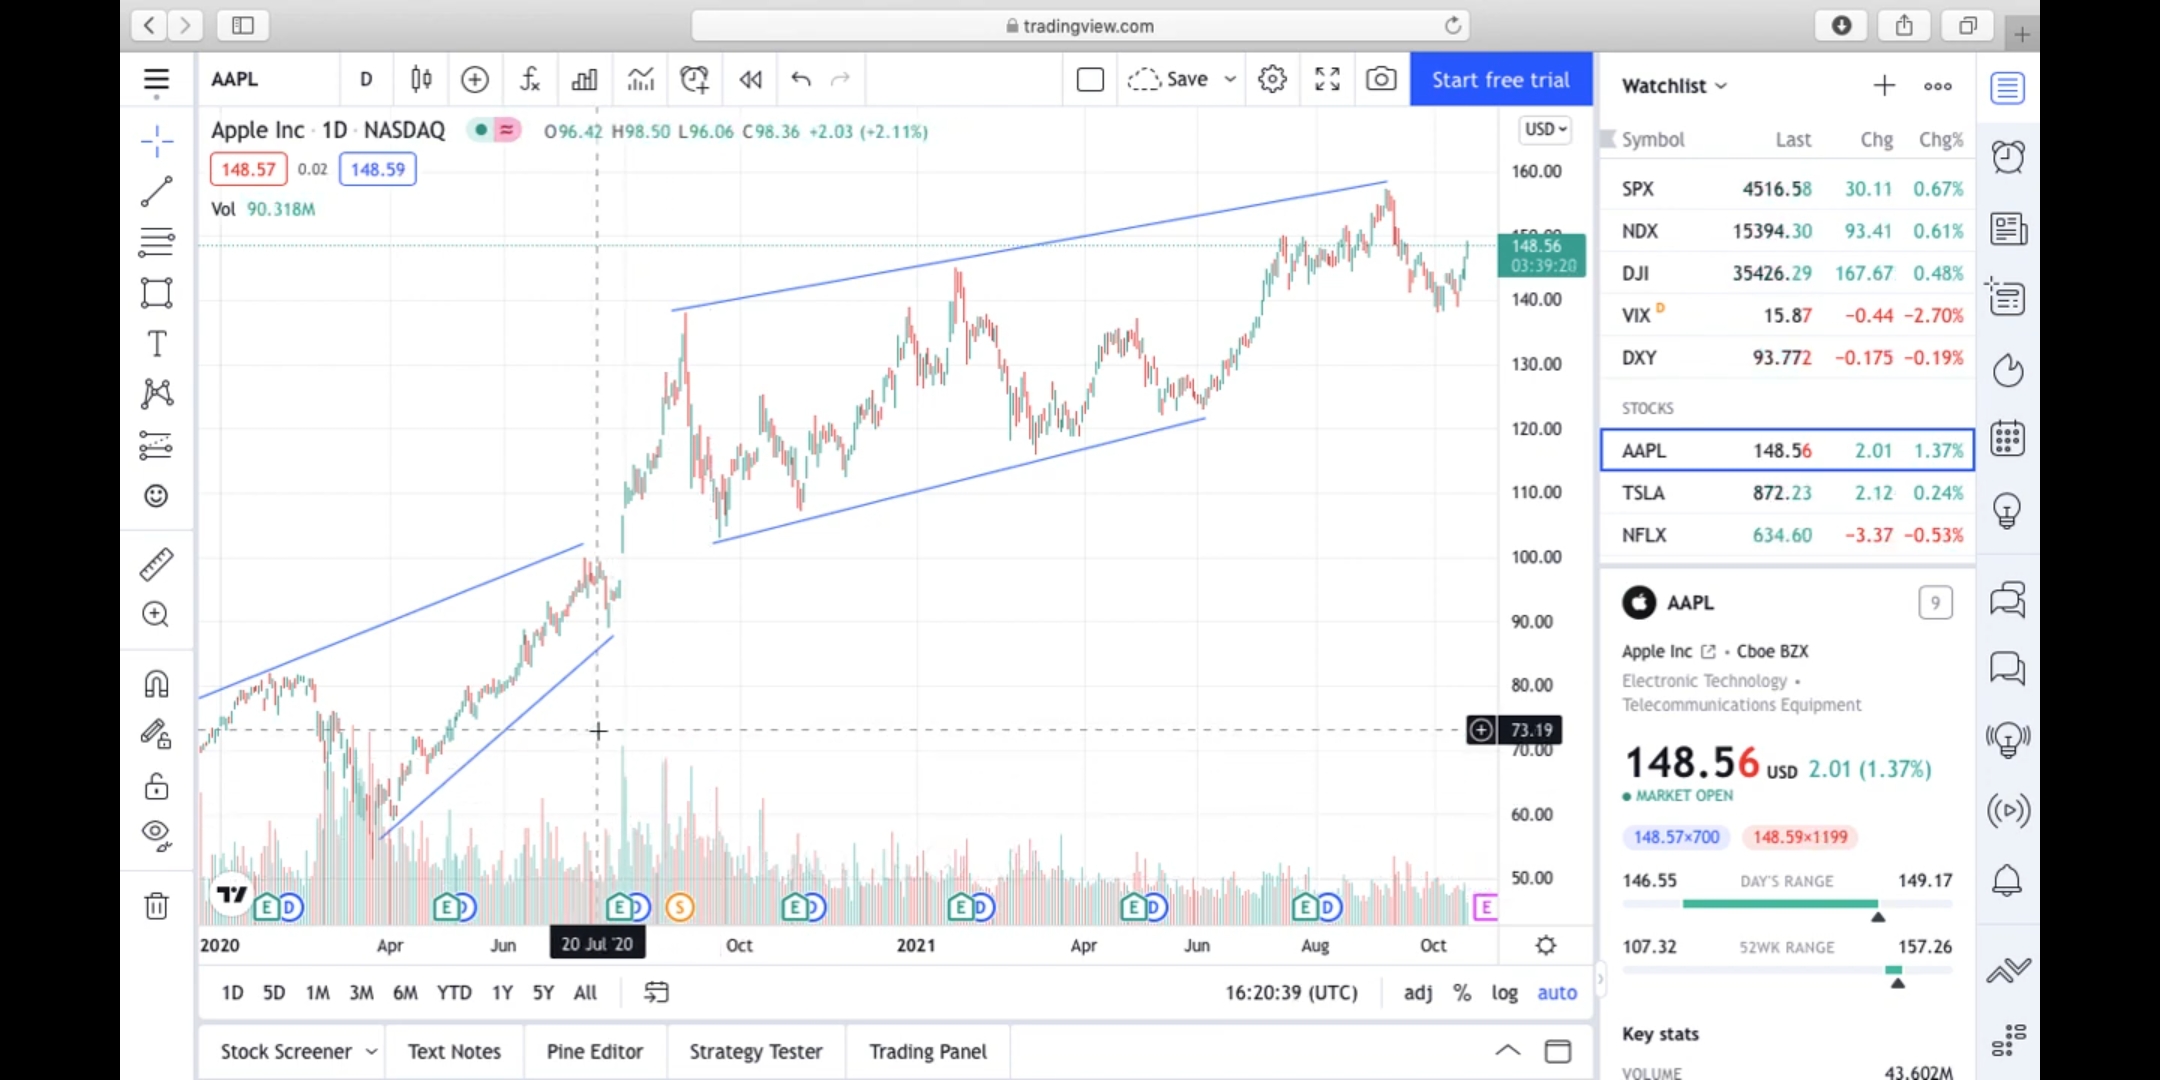Open the Alerts panel clock icon in sidebar
This screenshot has height=1080, width=2160.
pyautogui.click(x=2008, y=157)
